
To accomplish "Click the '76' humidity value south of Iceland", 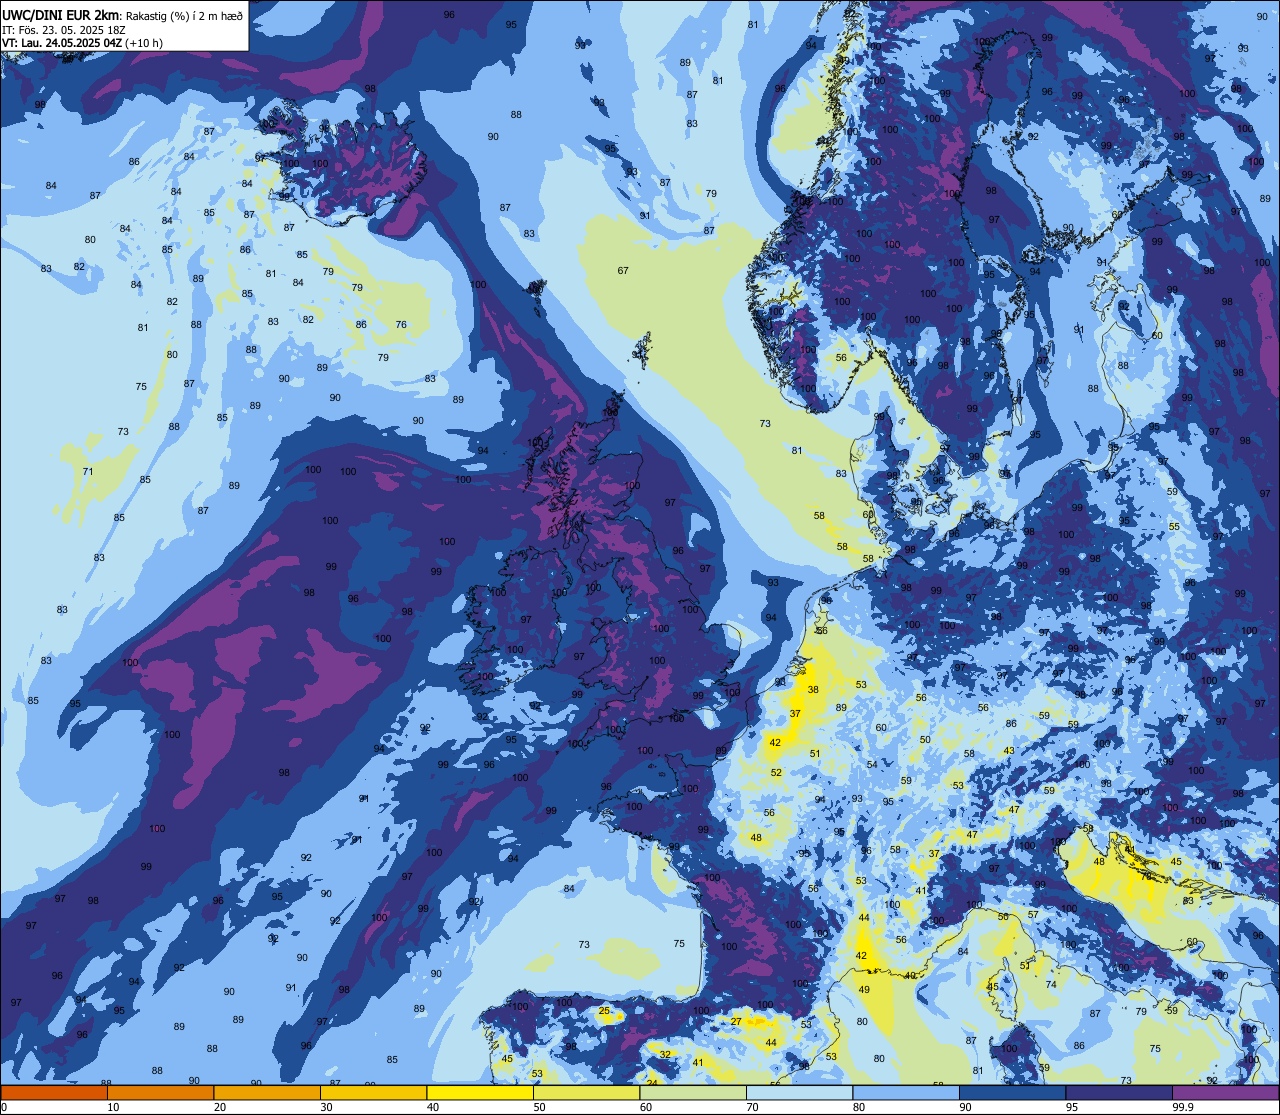I will pyautogui.click(x=401, y=324).
